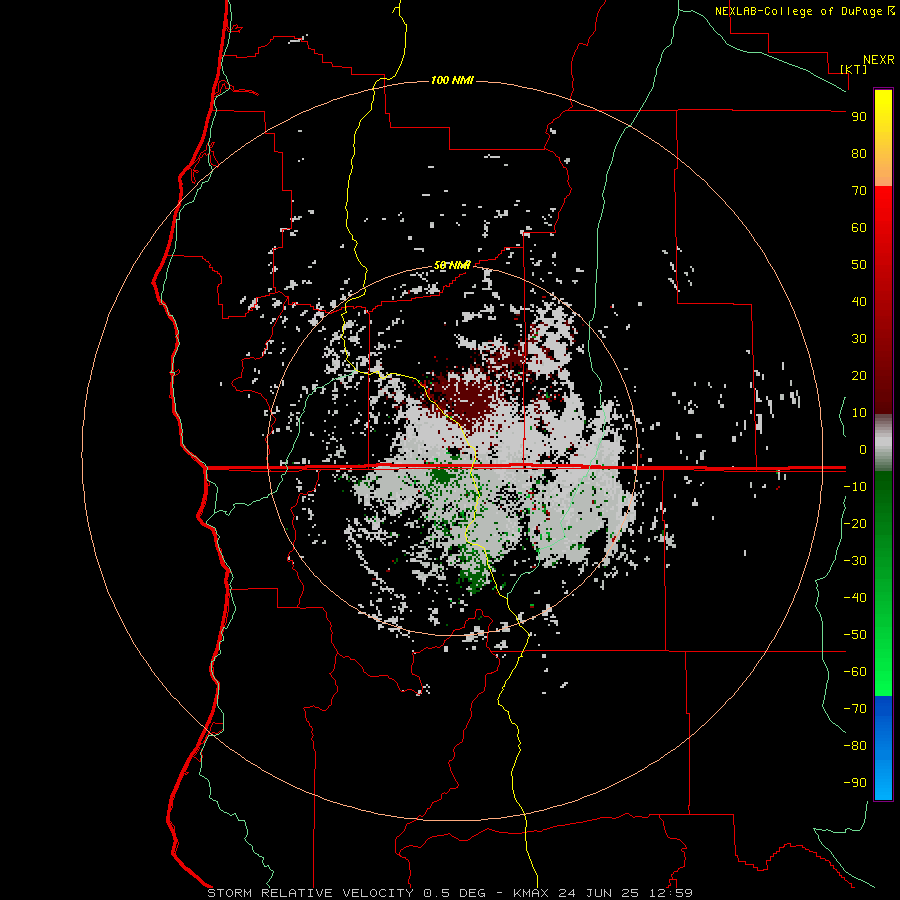900x900 pixels.
Task: Click the "100 NMI" range ring label
Action: click(x=452, y=80)
